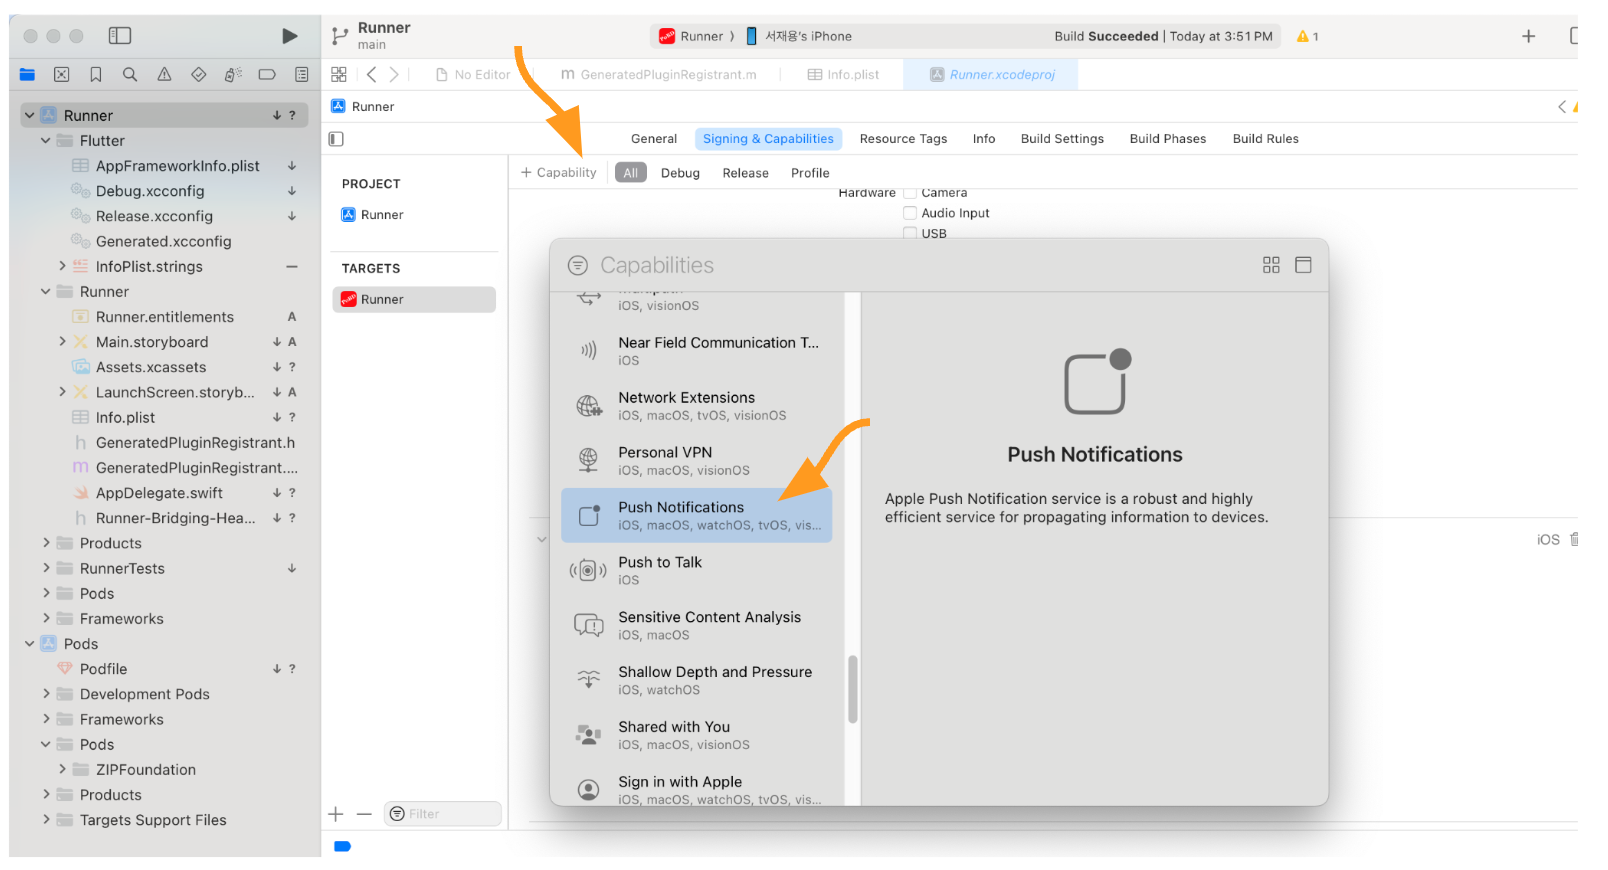Enable the Audio Input checkbox
This screenshot has width=1608, height=870.
point(910,213)
